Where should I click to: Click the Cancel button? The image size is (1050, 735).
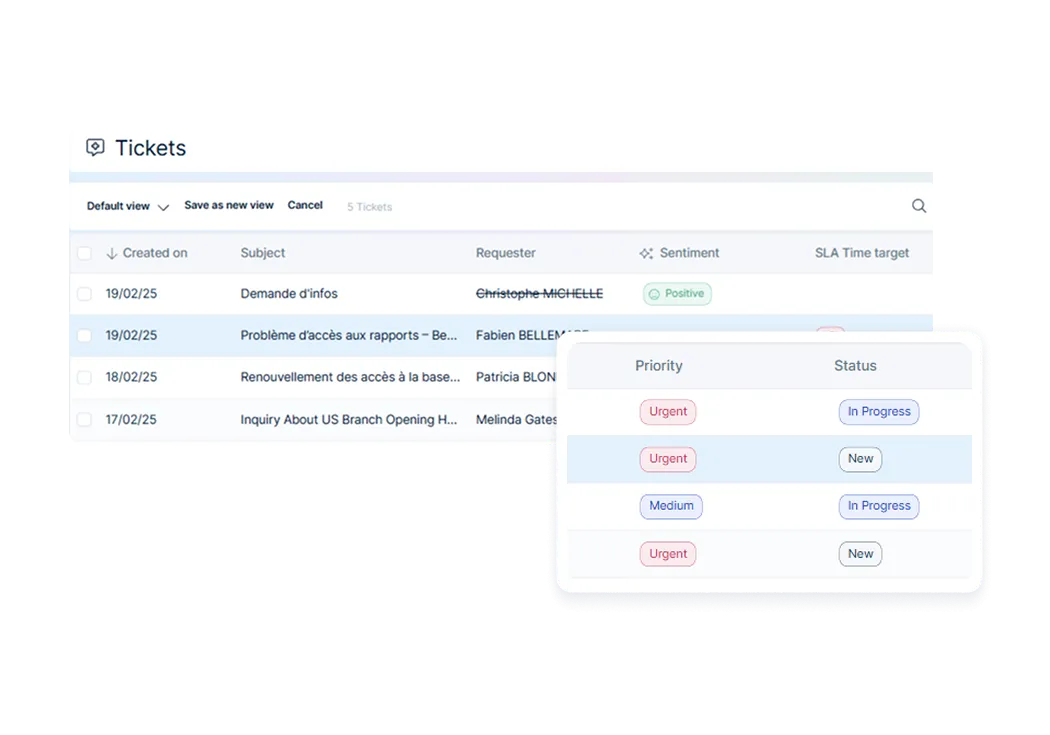tap(305, 206)
